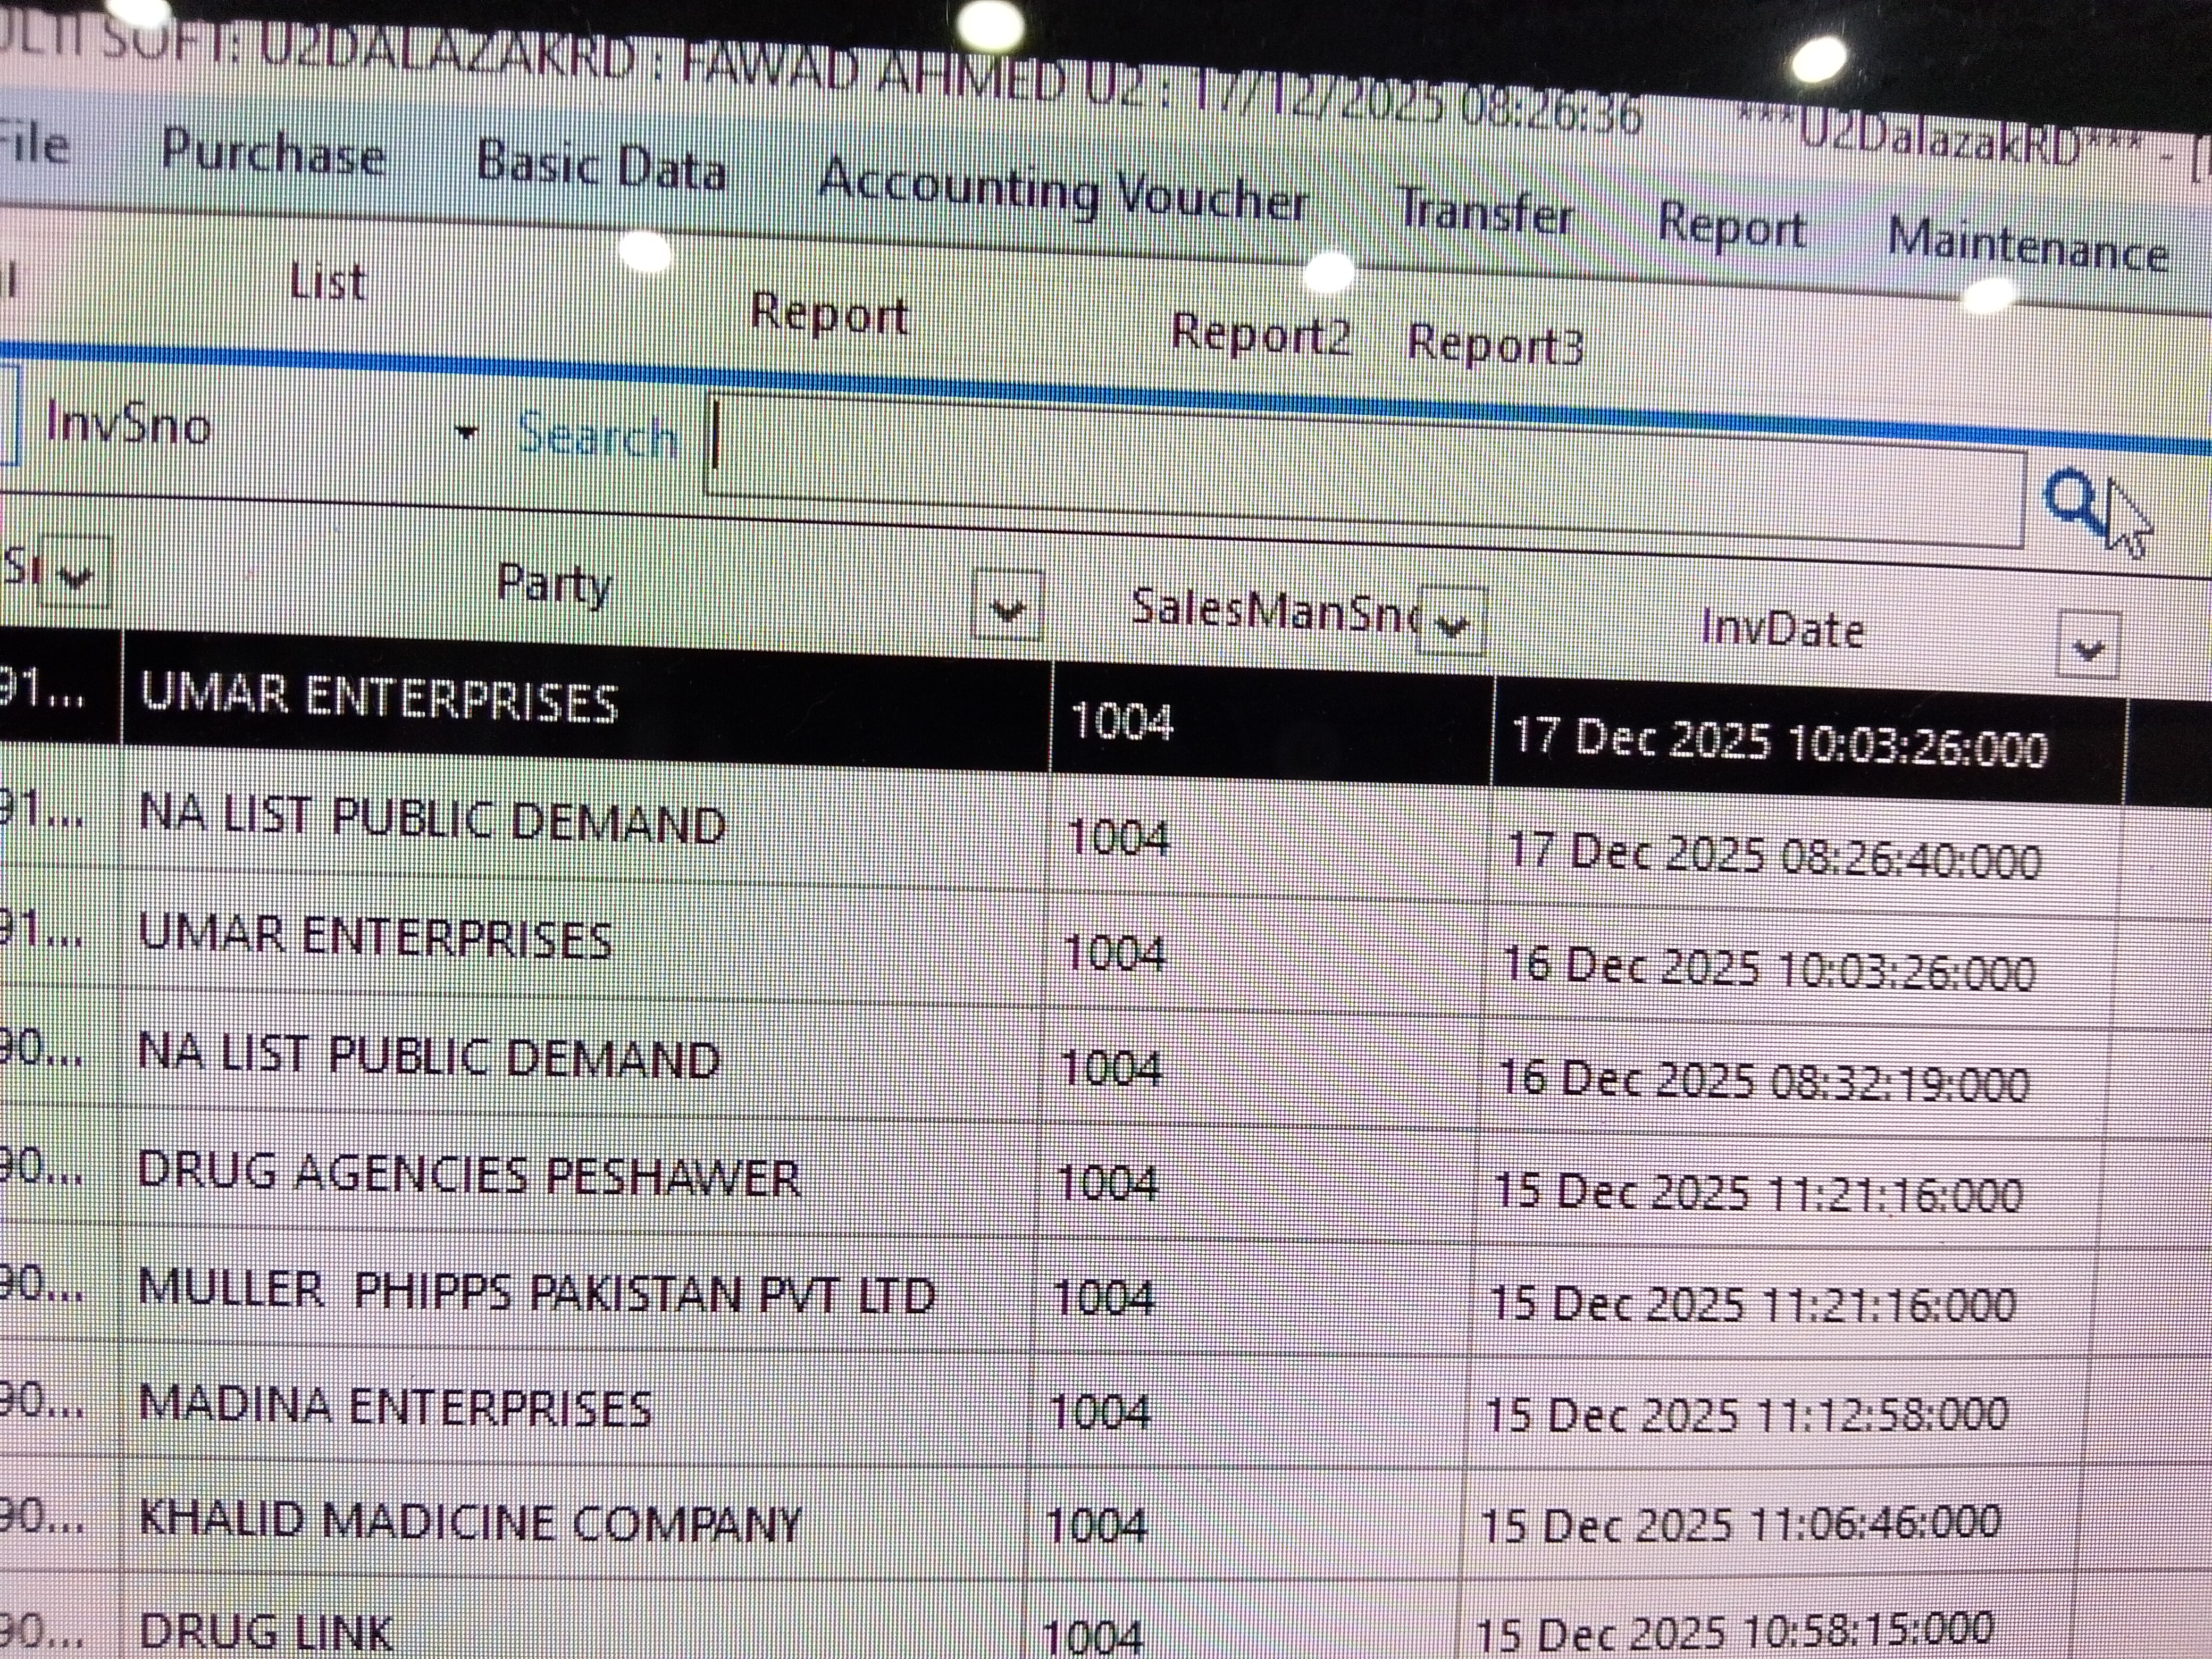The width and height of the screenshot is (2212, 1659).
Task: Switch to the Report3 tab
Action: pos(1495,344)
